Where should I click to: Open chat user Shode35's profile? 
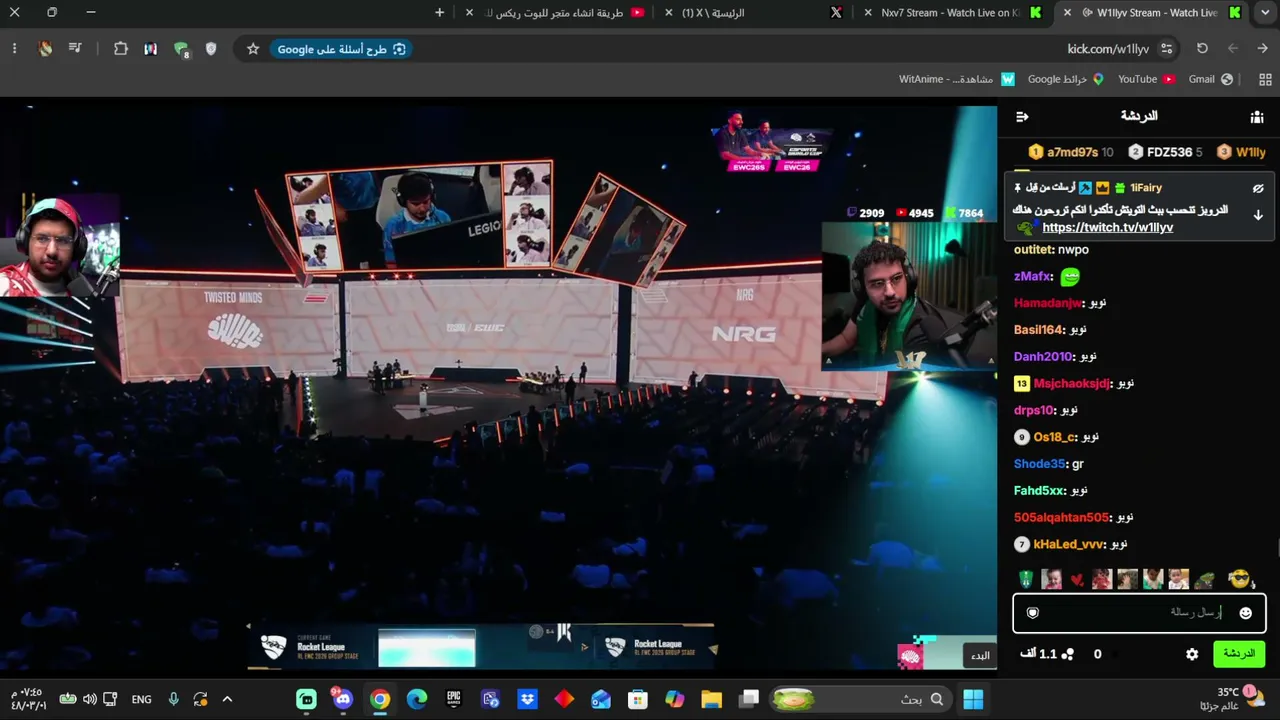(1040, 464)
